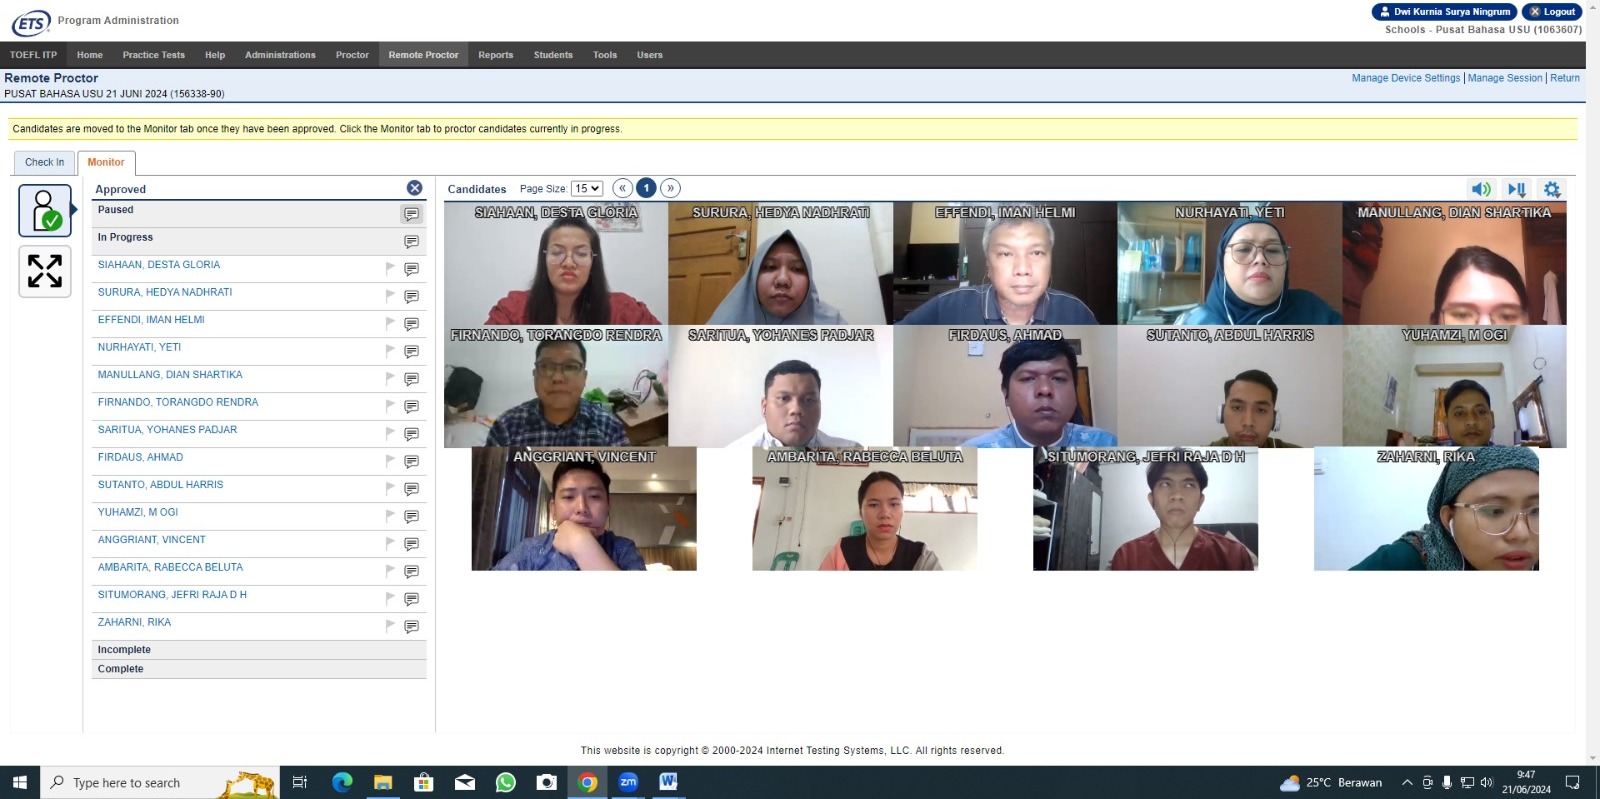Viewport: 1600px width, 799px height.
Task: Click the play/pause all candidates icon
Action: (1517, 189)
